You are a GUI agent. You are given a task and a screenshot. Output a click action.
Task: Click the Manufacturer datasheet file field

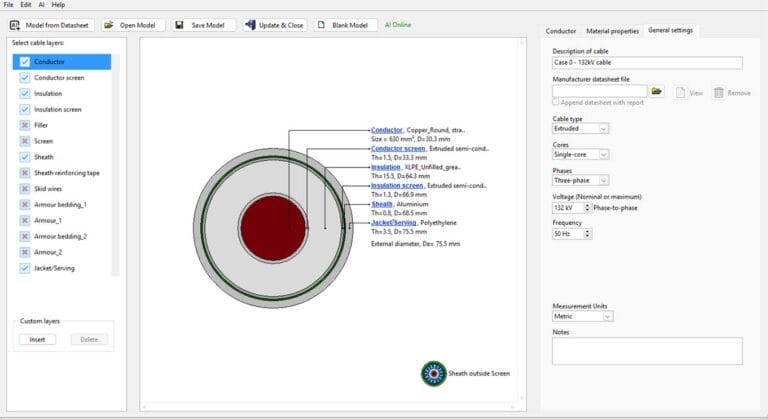(x=600, y=91)
